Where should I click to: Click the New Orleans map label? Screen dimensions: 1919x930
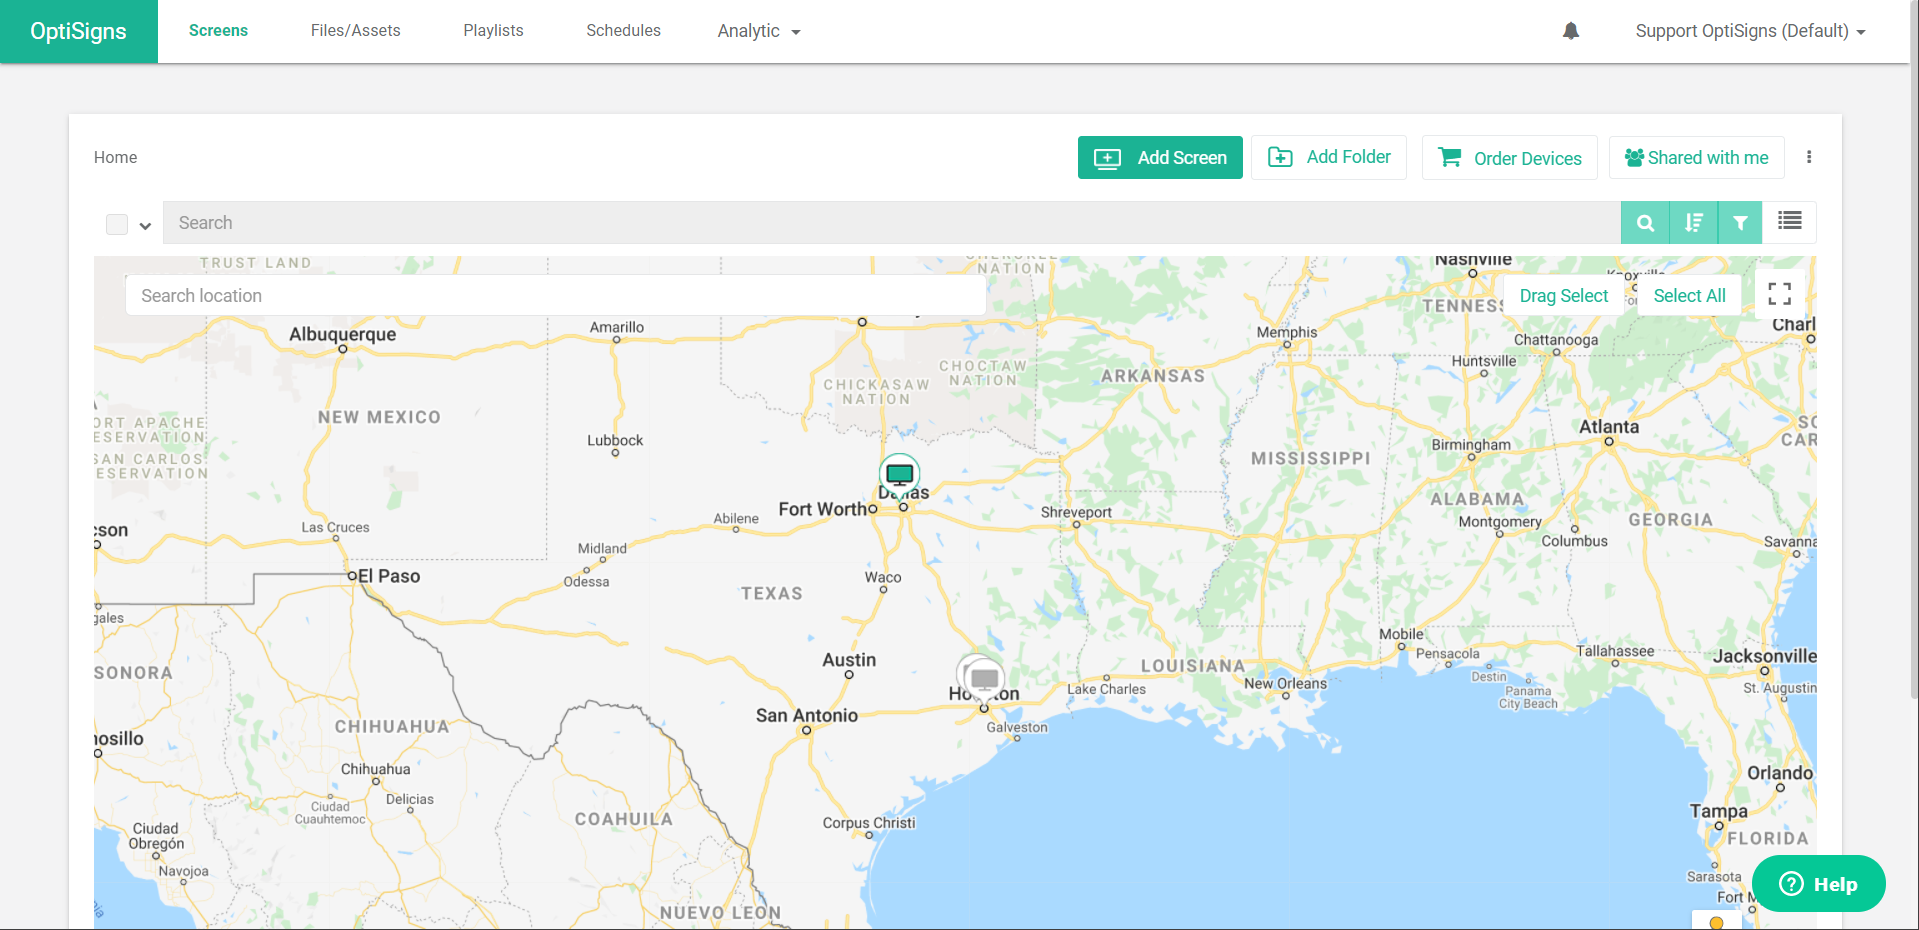point(1285,683)
